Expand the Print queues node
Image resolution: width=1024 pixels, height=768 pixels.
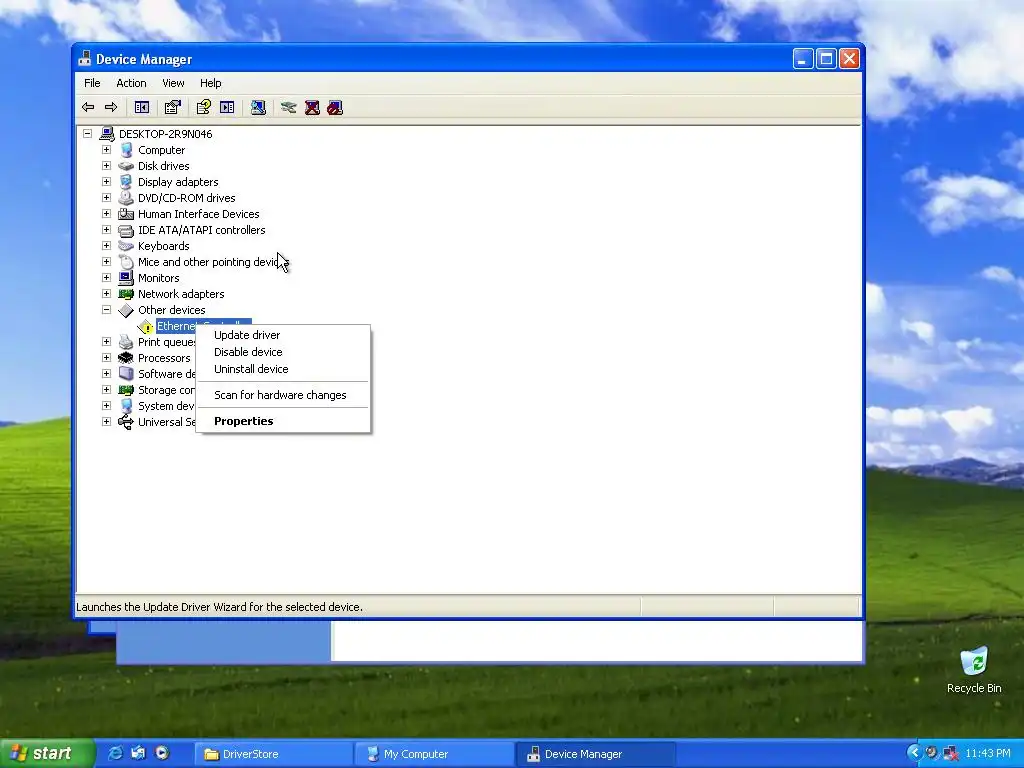[106, 342]
